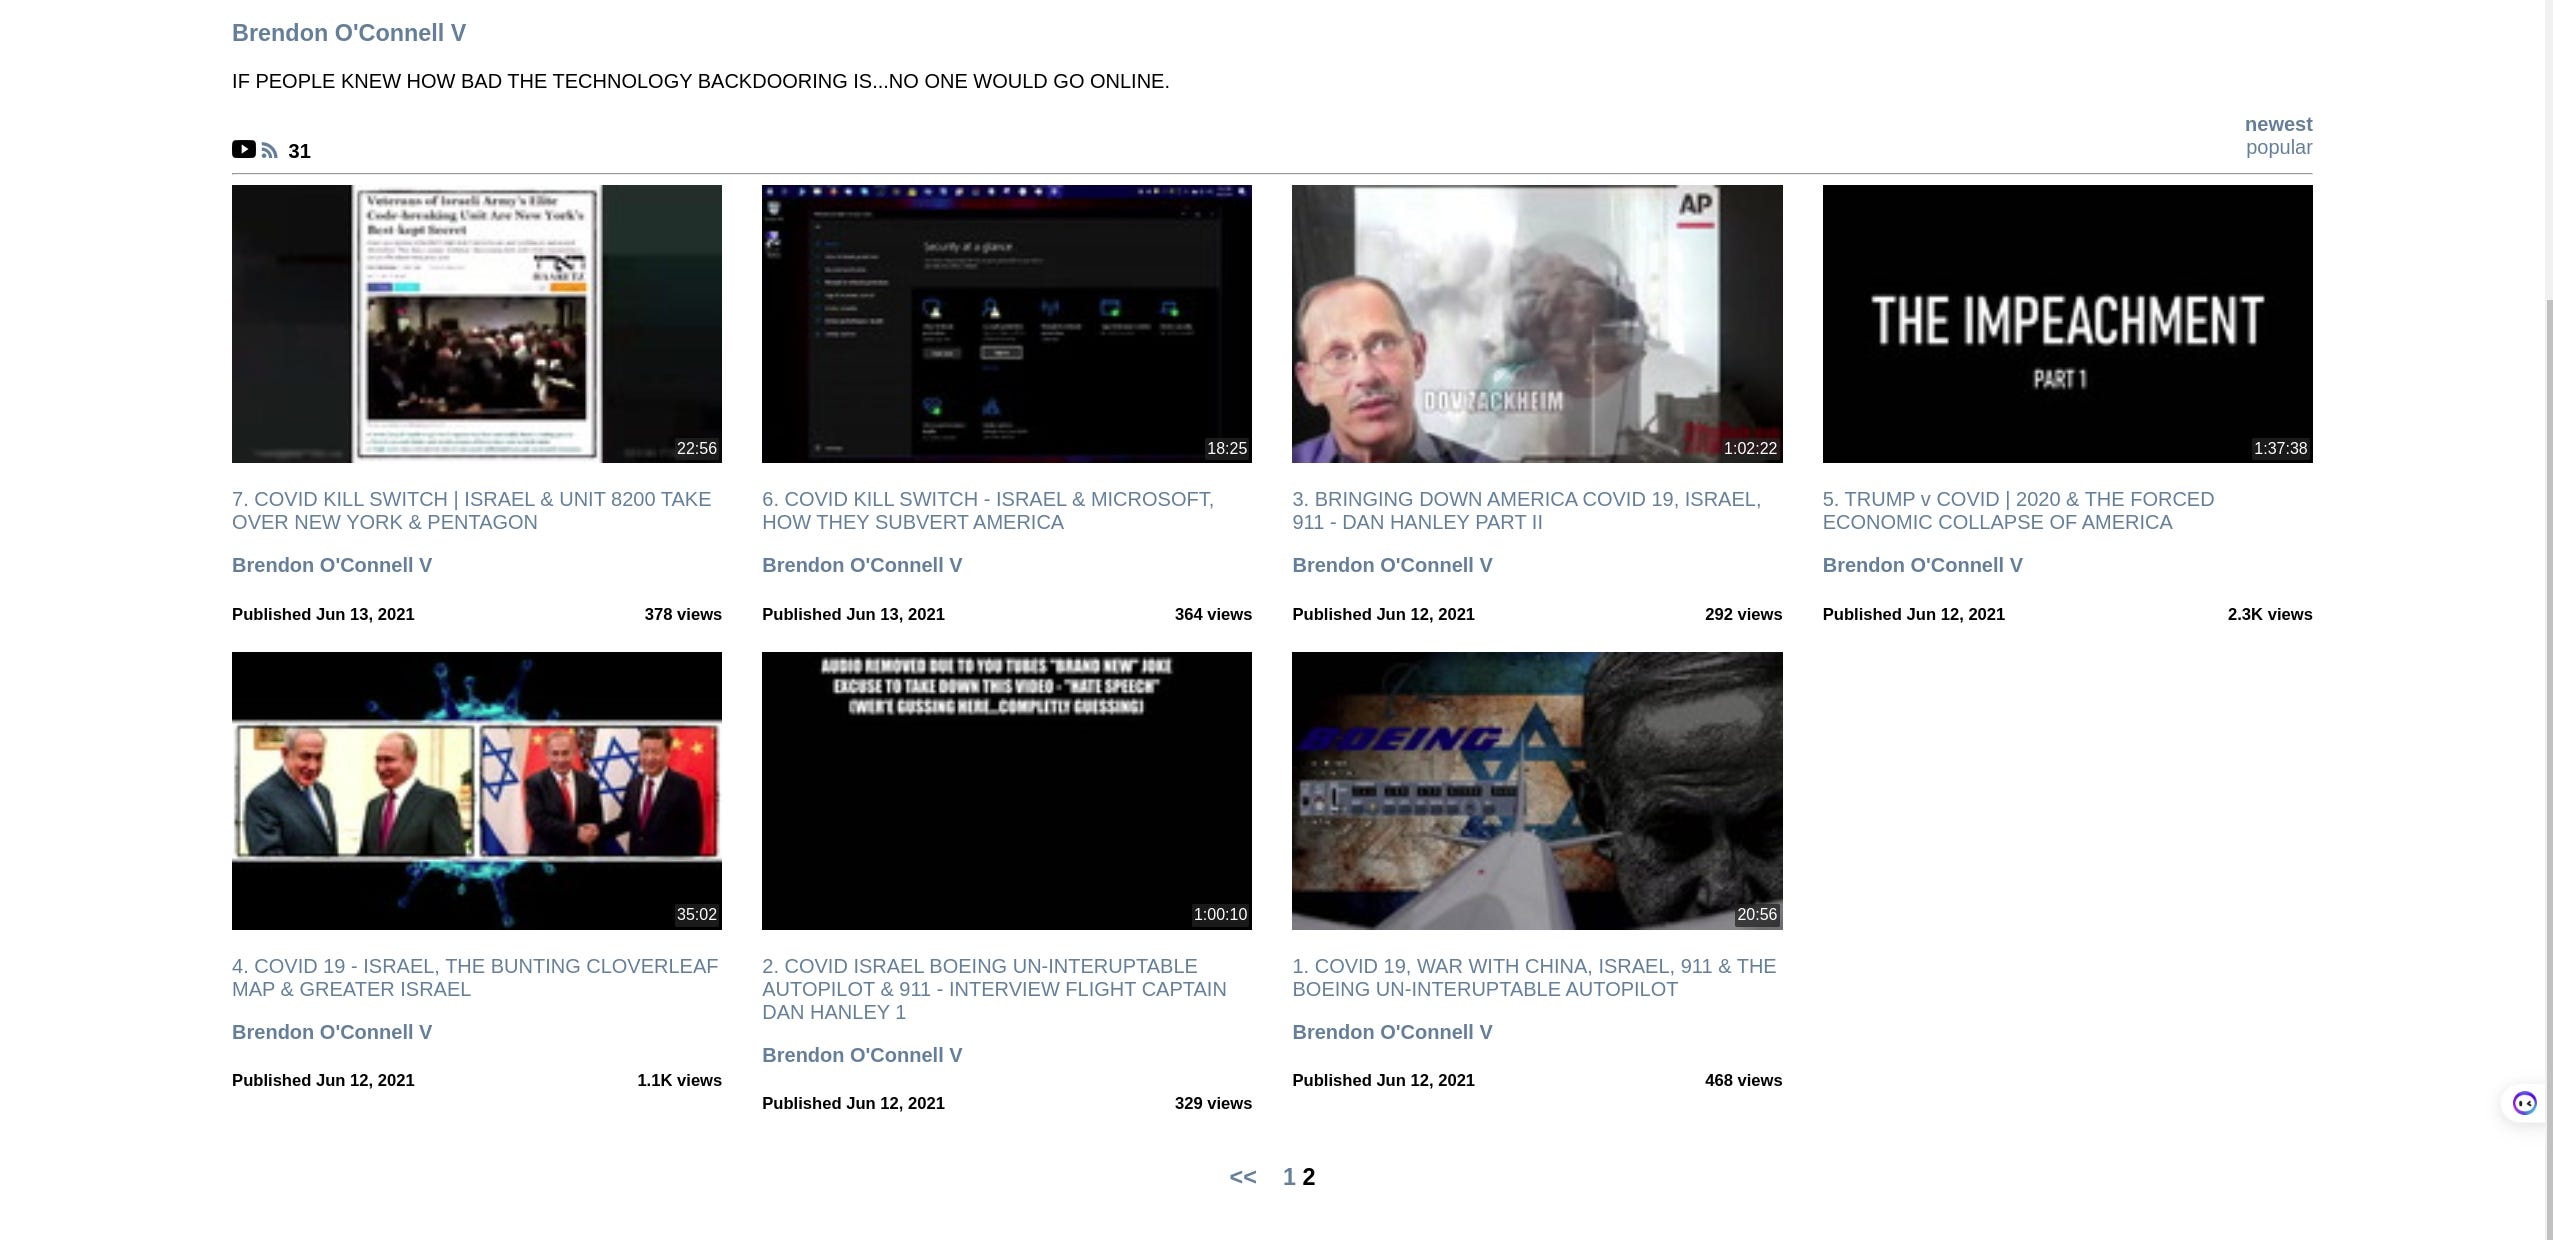Screen dimensions: 2553x1240
Task: Open title '6. COVID KILL SWITCH - ISRAEL & MICROSOFT'
Action: pyautogui.click(x=988, y=510)
